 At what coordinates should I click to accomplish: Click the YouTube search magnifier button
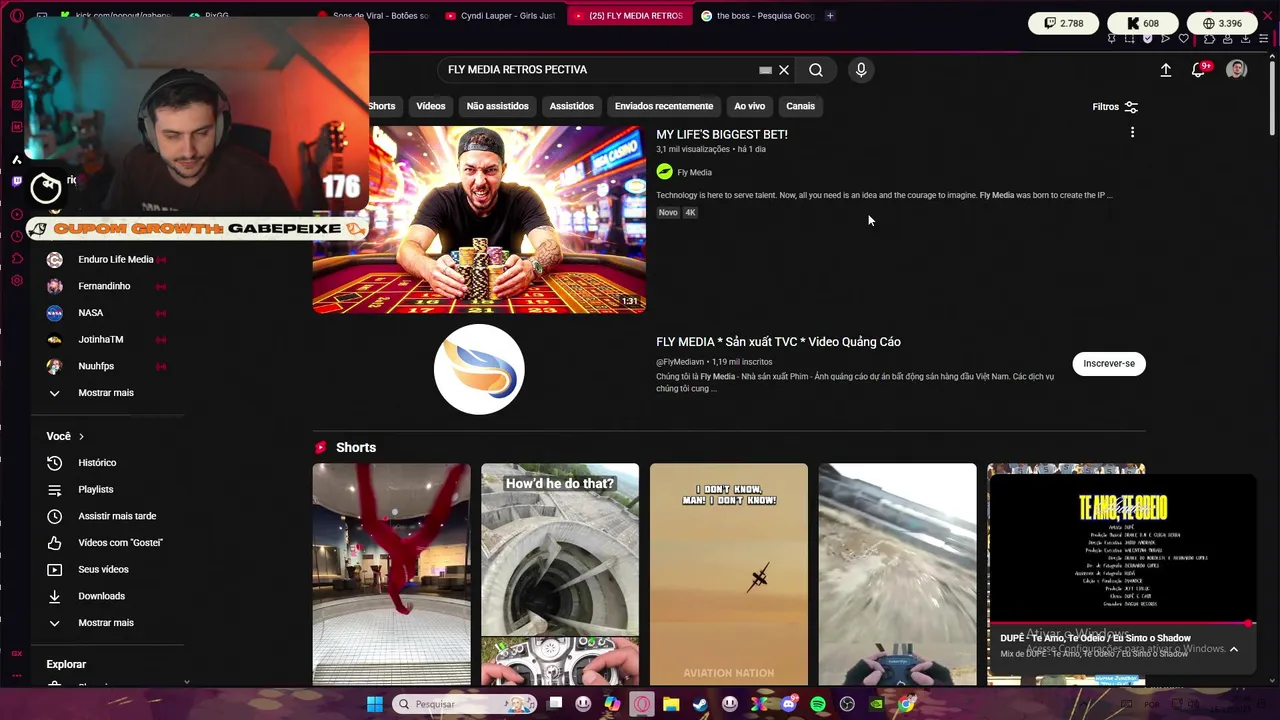coord(816,70)
